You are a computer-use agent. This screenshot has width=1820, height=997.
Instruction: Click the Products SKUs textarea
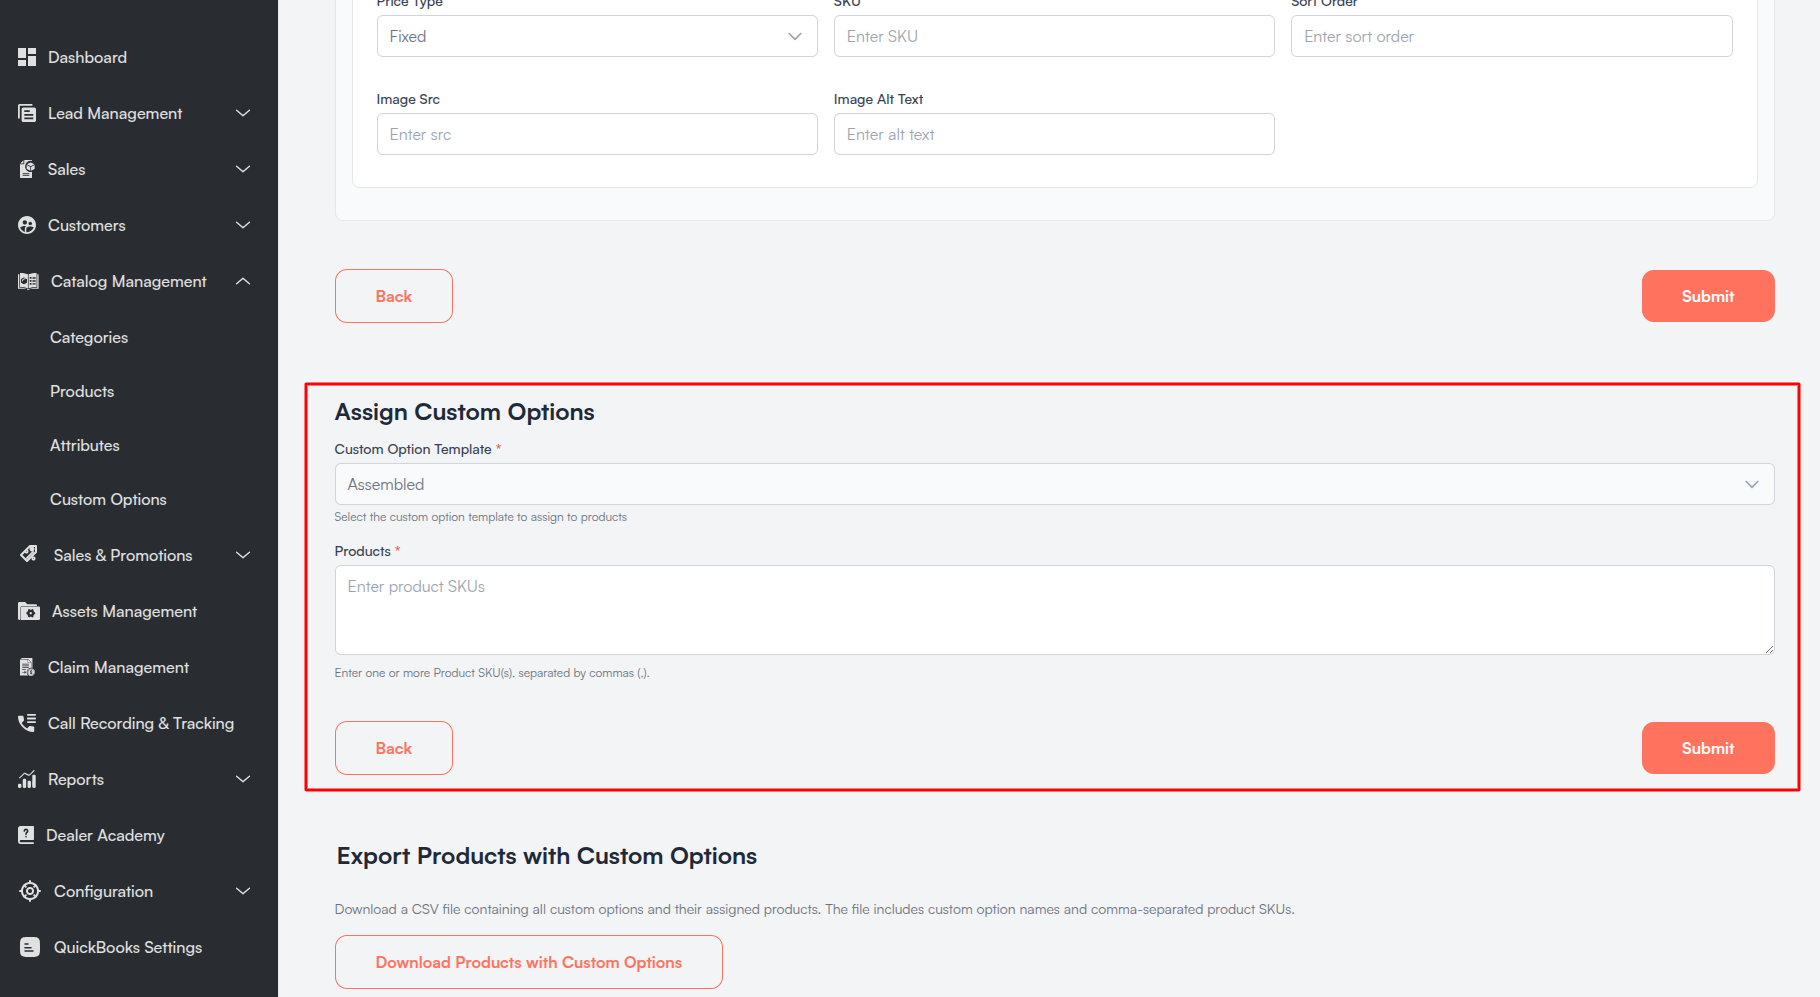coord(1054,610)
